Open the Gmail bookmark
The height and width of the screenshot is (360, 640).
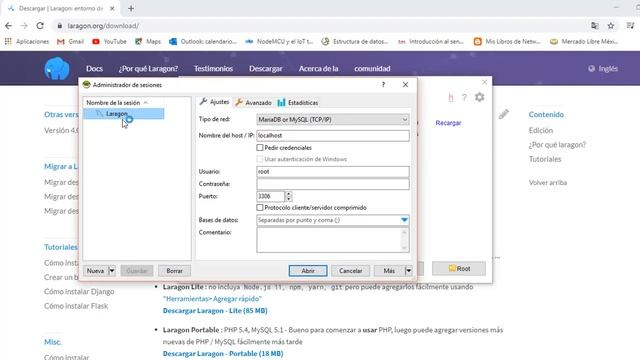70,41
